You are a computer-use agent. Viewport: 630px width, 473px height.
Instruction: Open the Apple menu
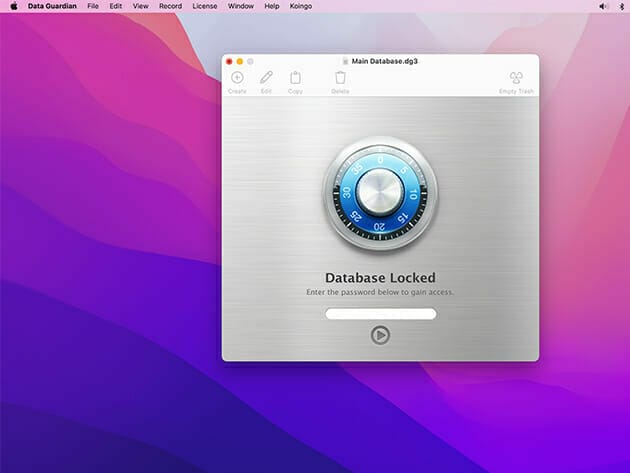(14, 6)
